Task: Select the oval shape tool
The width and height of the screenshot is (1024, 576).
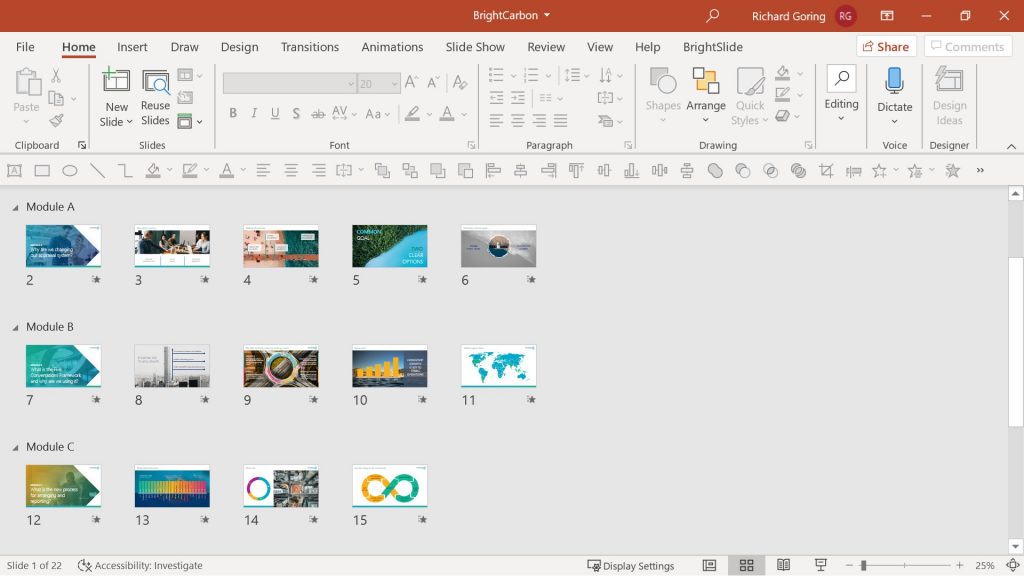Action: click(69, 170)
